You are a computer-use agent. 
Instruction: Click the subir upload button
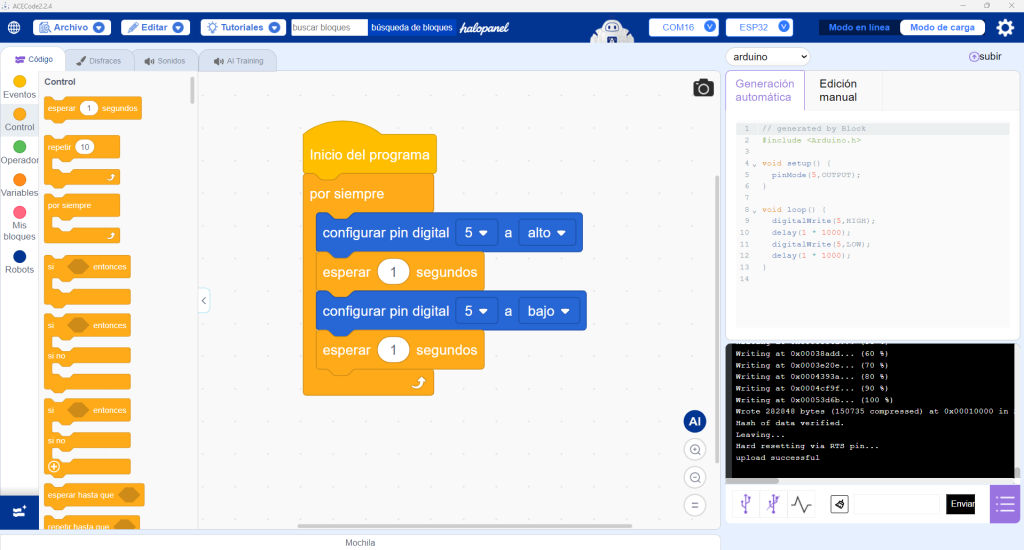pos(985,57)
